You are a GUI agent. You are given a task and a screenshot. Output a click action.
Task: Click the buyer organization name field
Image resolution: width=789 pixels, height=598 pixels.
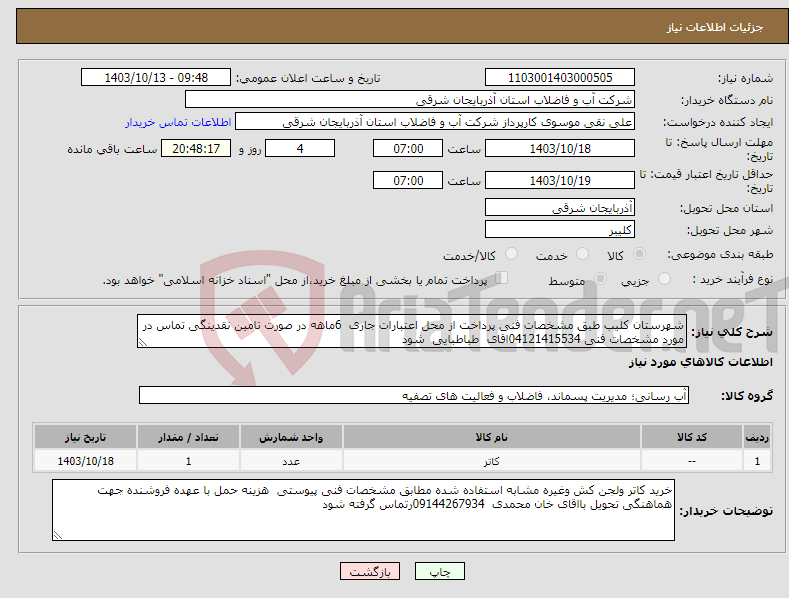point(410,100)
